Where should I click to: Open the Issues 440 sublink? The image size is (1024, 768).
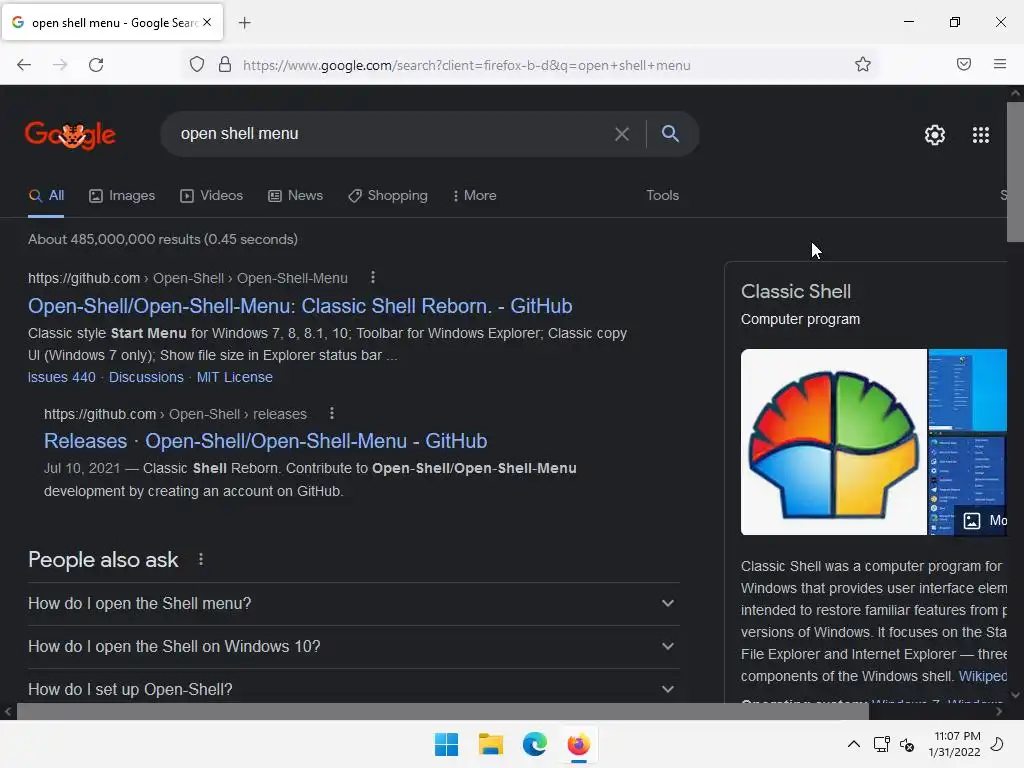point(61,377)
